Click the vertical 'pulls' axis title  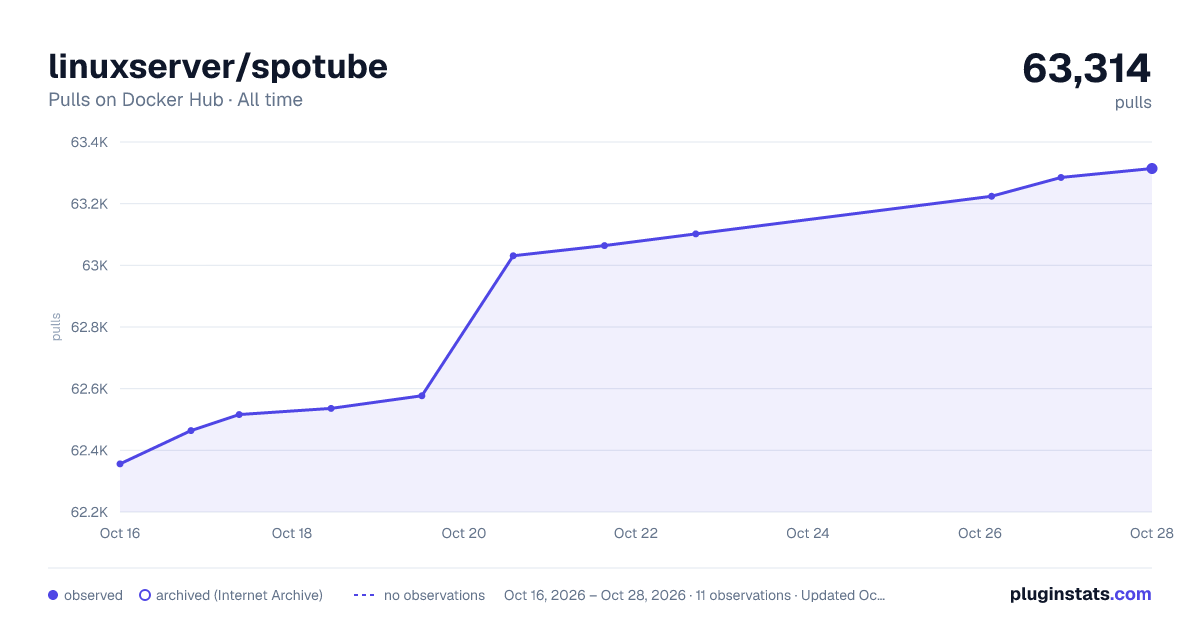tap(56, 327)
